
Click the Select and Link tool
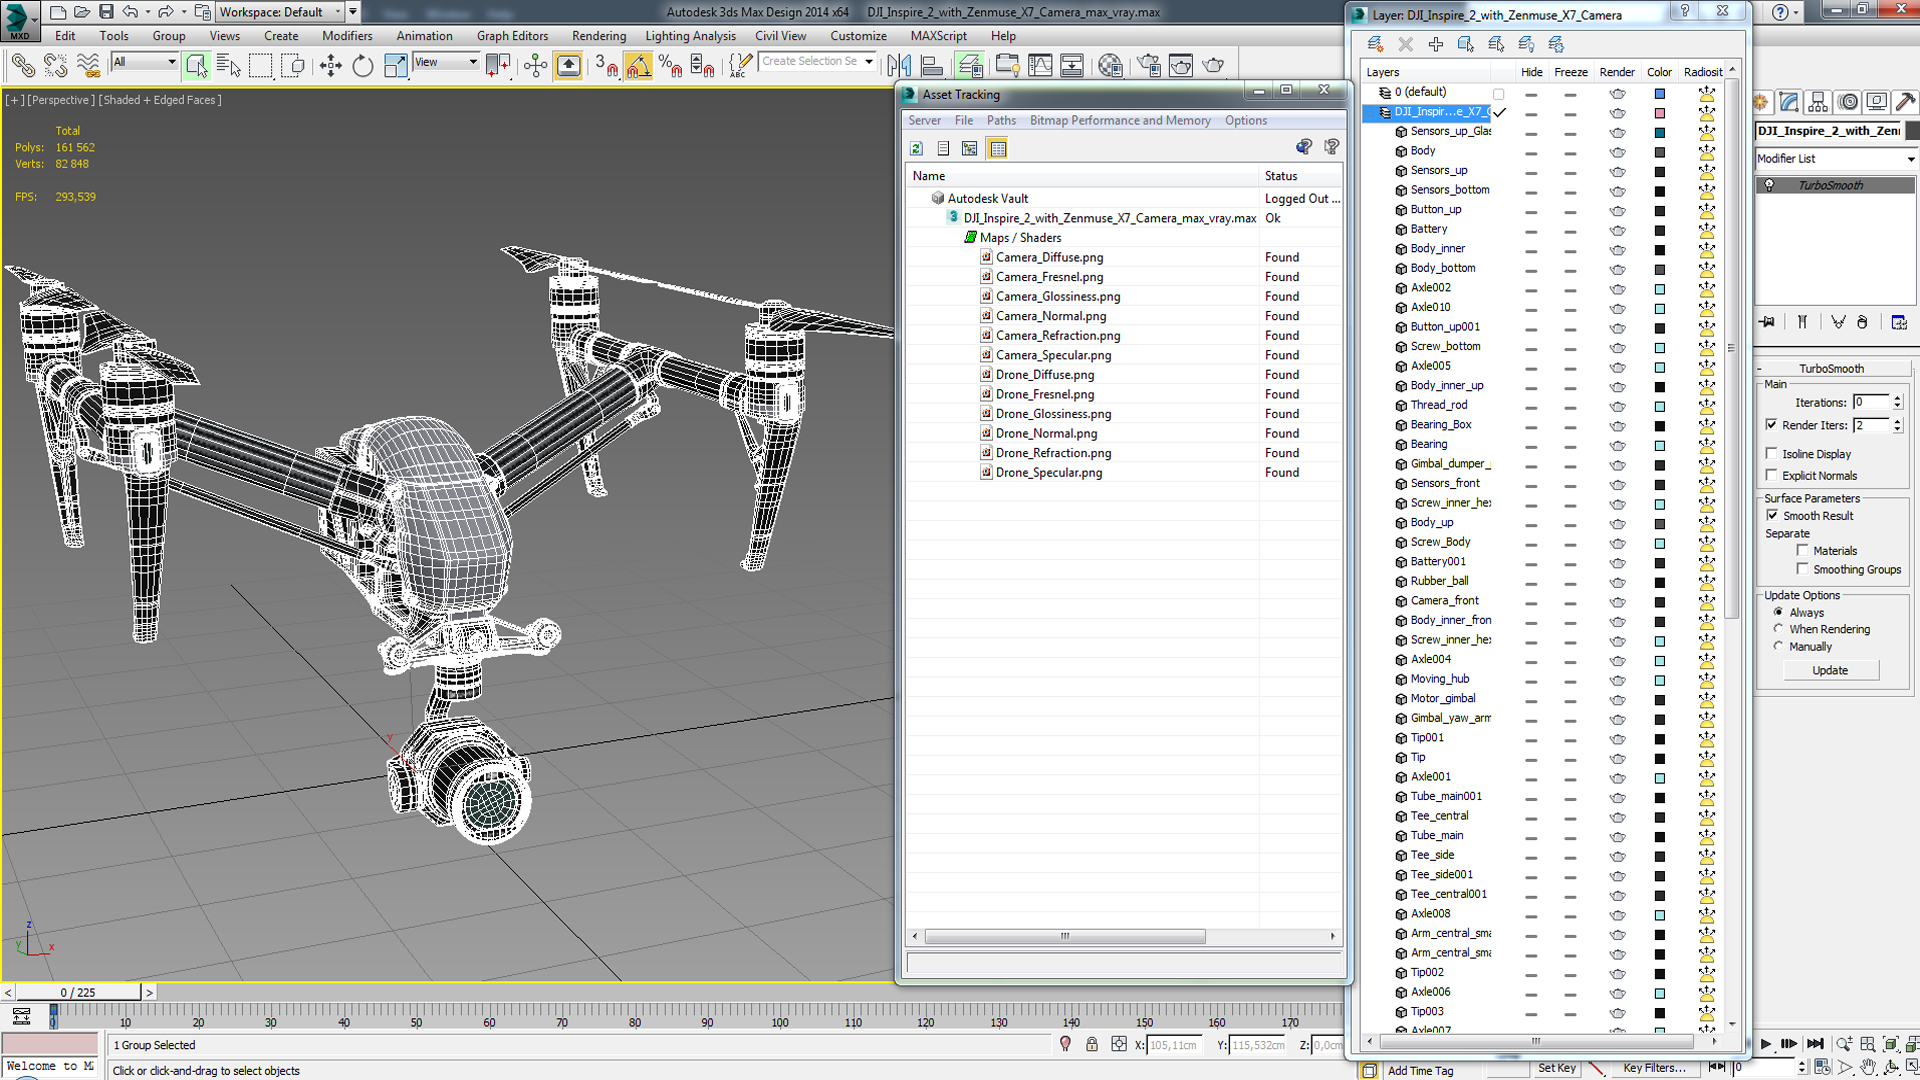point(23,66)
